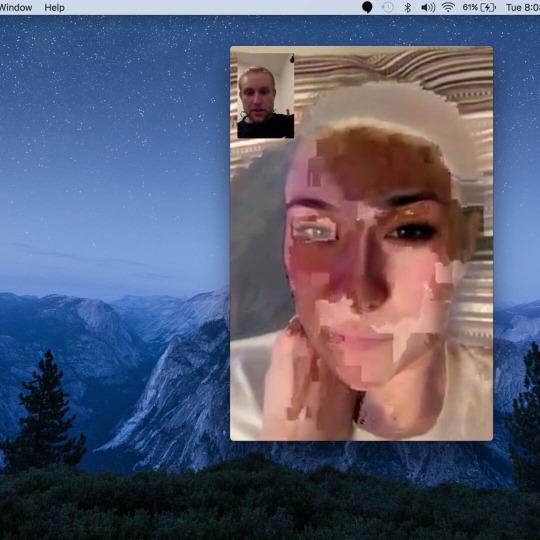Click the small dark marker on self-view corner
540x540 pixels.
(292, 59)
